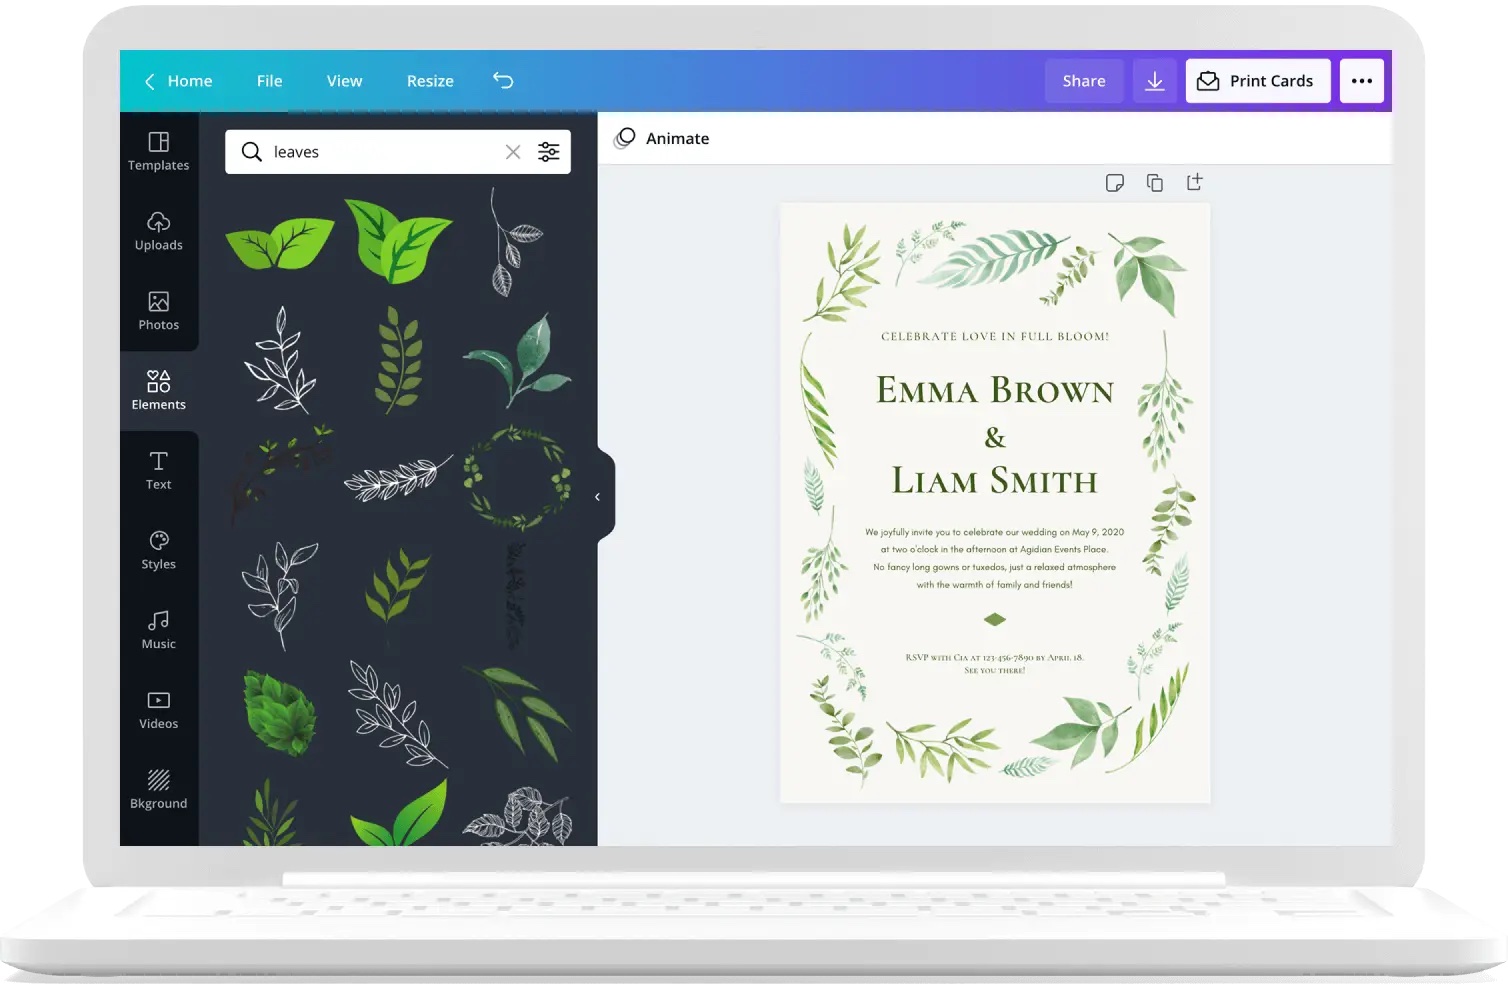Viewport: 1508px width, 986px height.
Task: Open the File menu
Action: pyautogui.click(x=269, y=81)
